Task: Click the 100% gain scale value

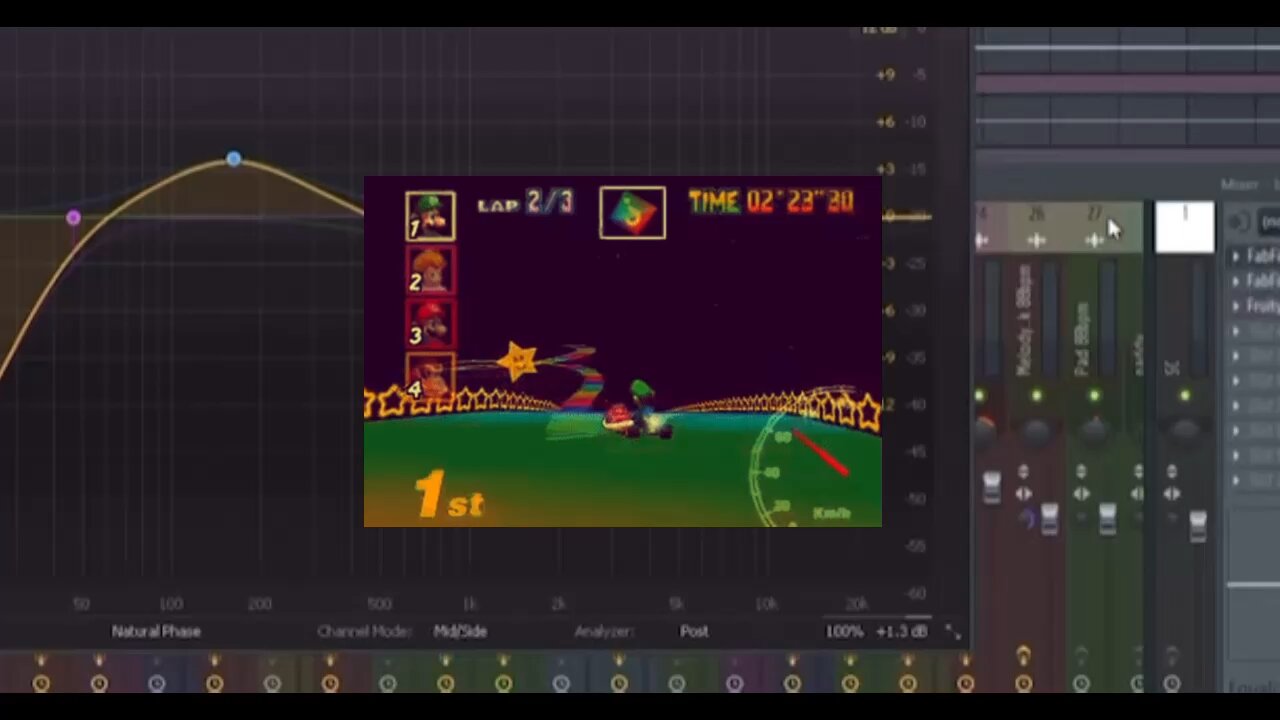Action: tap(844, 631)
